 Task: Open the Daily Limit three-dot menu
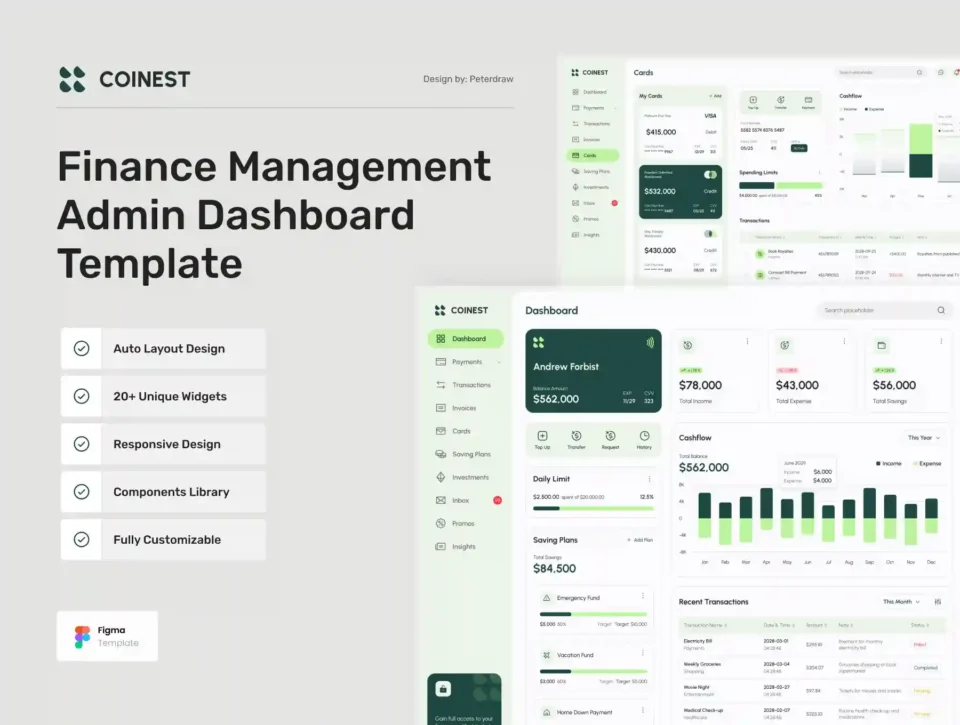pos(648,479)
